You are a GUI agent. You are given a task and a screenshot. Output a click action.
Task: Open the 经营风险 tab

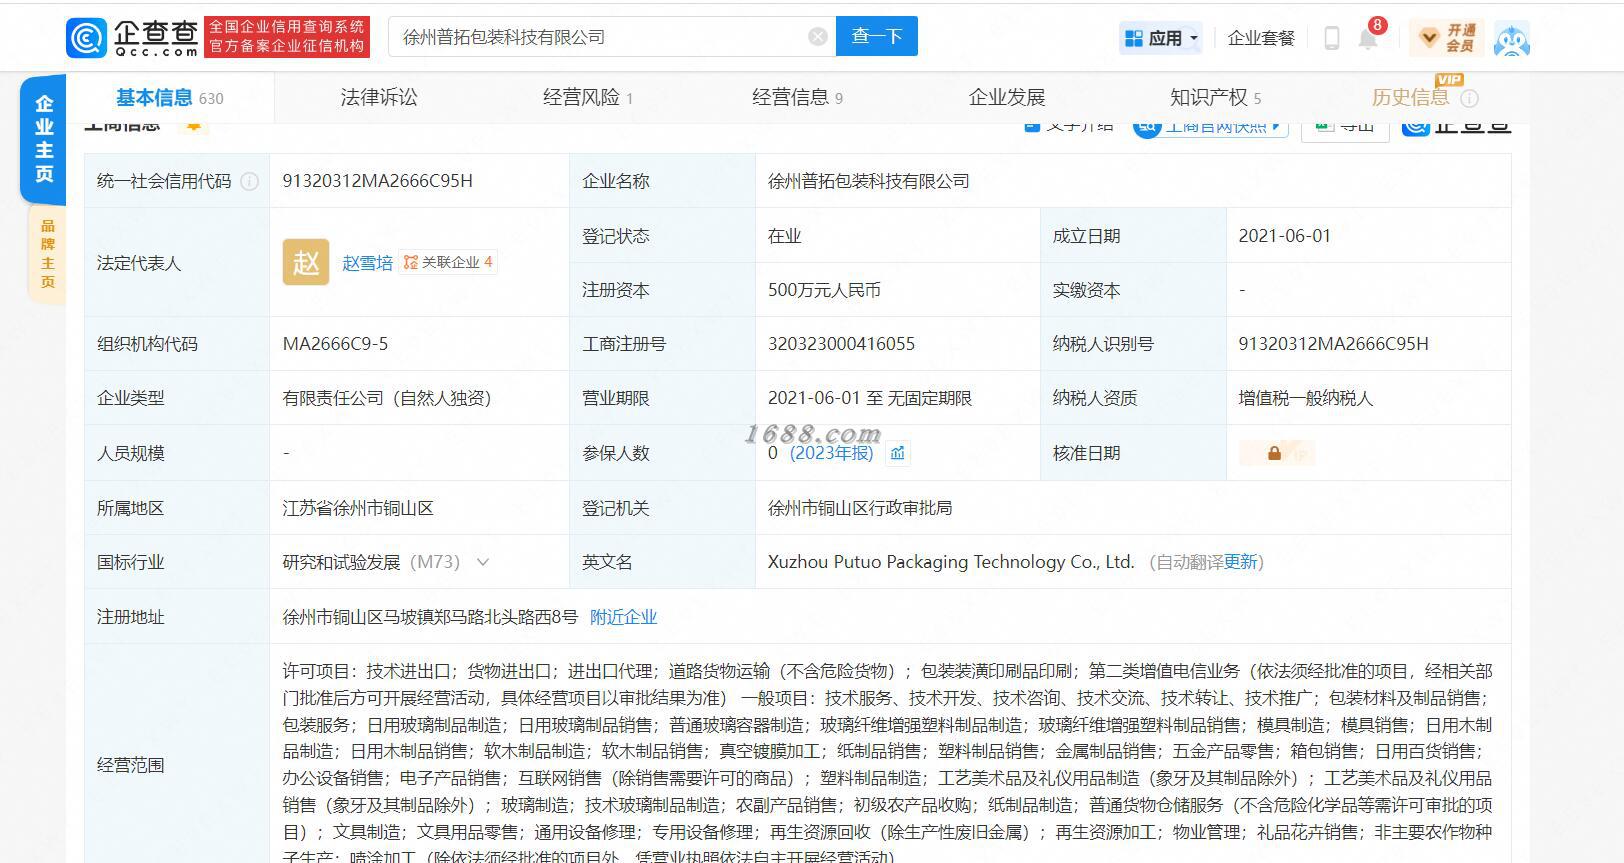(588, 97)
